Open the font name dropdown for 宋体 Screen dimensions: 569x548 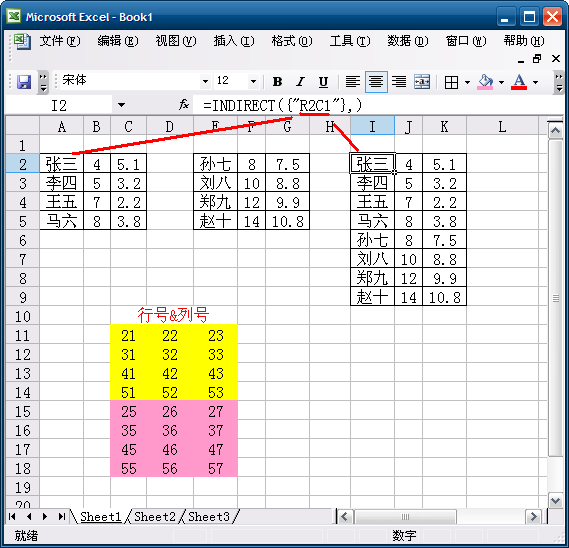click(205, 81)
